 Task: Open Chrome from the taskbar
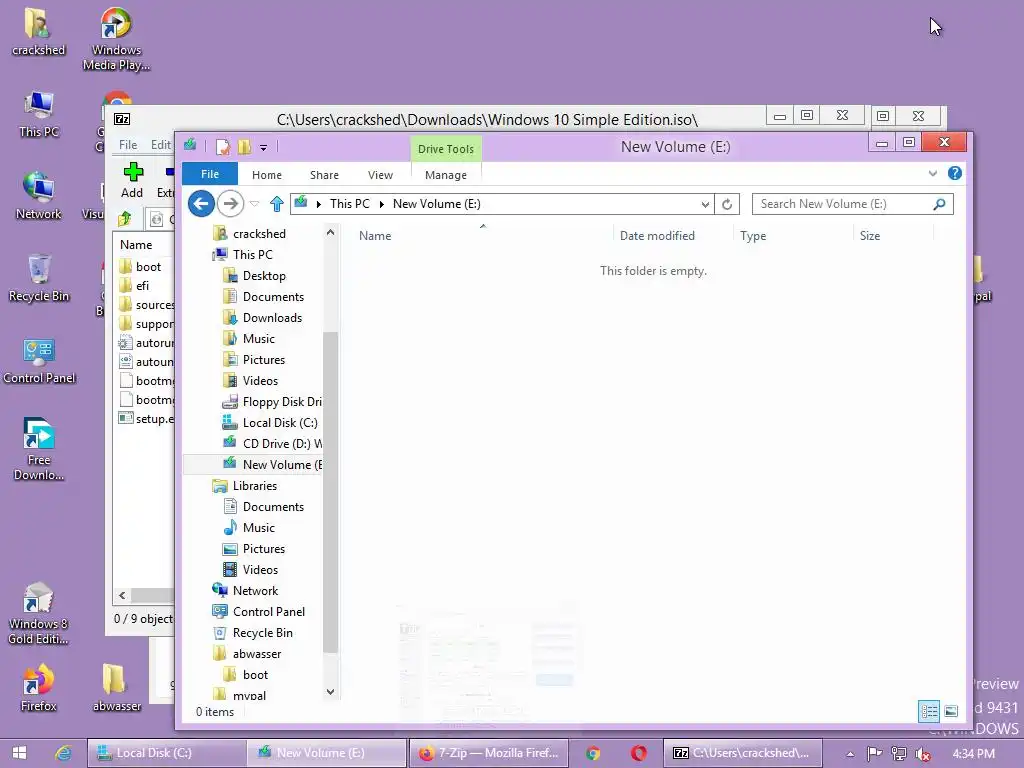(592, 753)
